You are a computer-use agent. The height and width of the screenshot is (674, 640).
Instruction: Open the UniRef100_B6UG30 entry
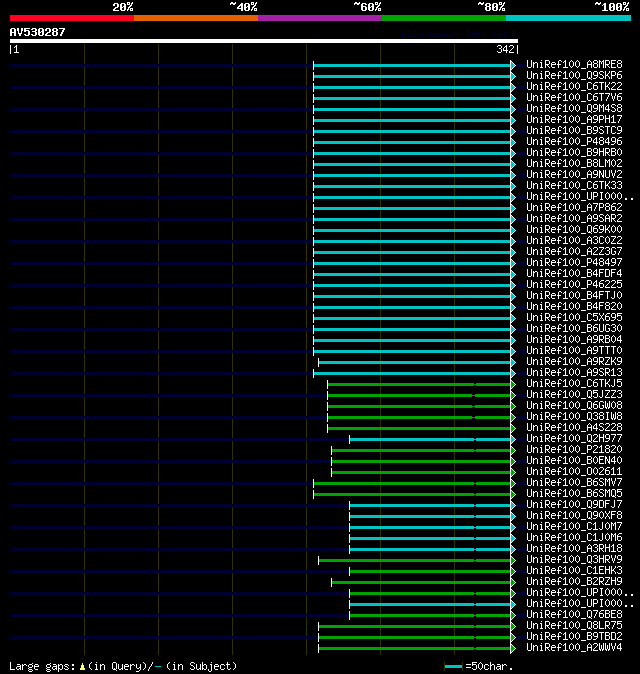574,328
